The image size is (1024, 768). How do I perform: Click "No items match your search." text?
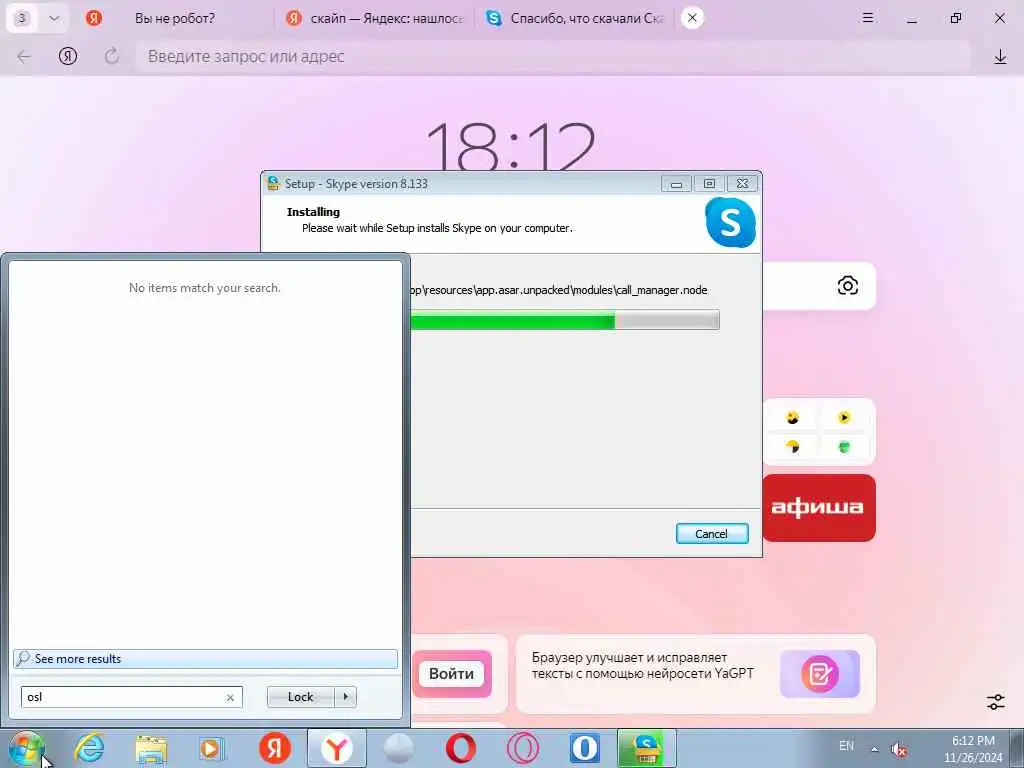point(205,287)
